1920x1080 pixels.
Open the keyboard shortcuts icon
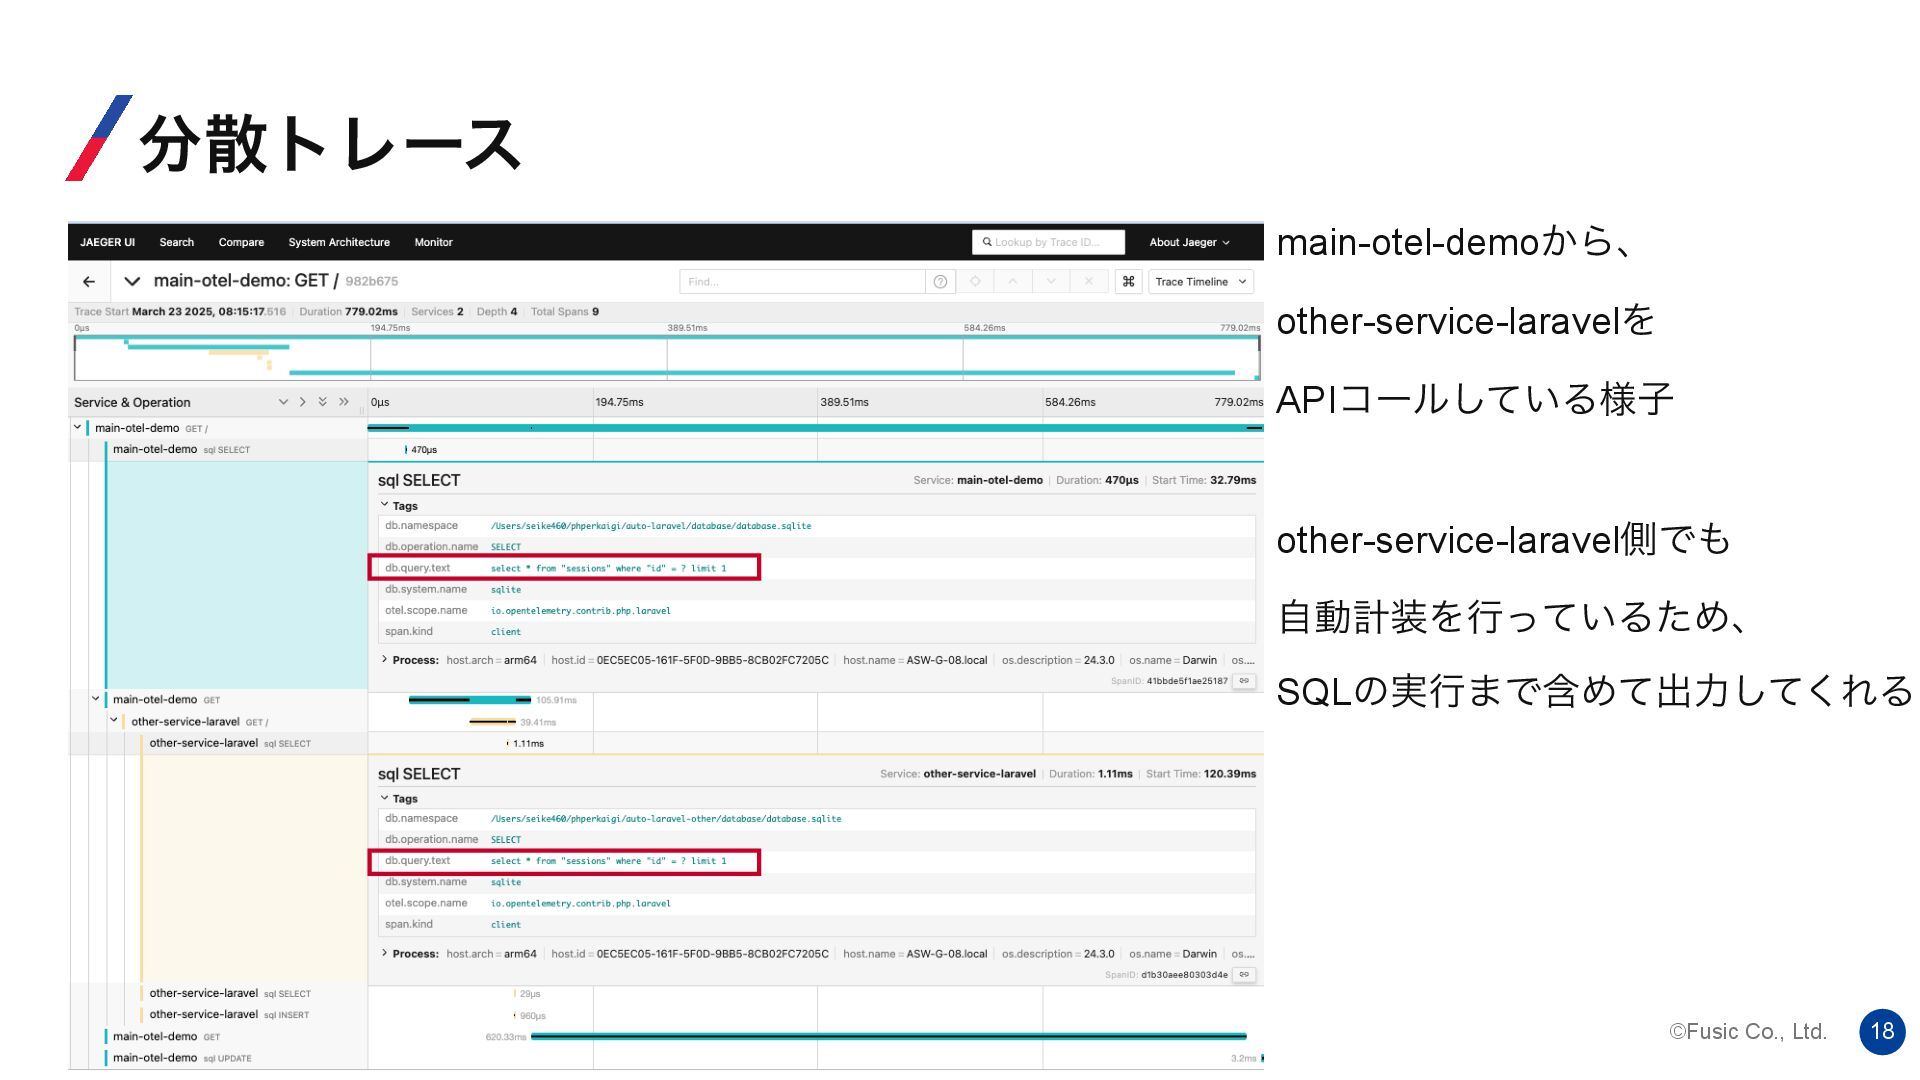click(1128, 282)
